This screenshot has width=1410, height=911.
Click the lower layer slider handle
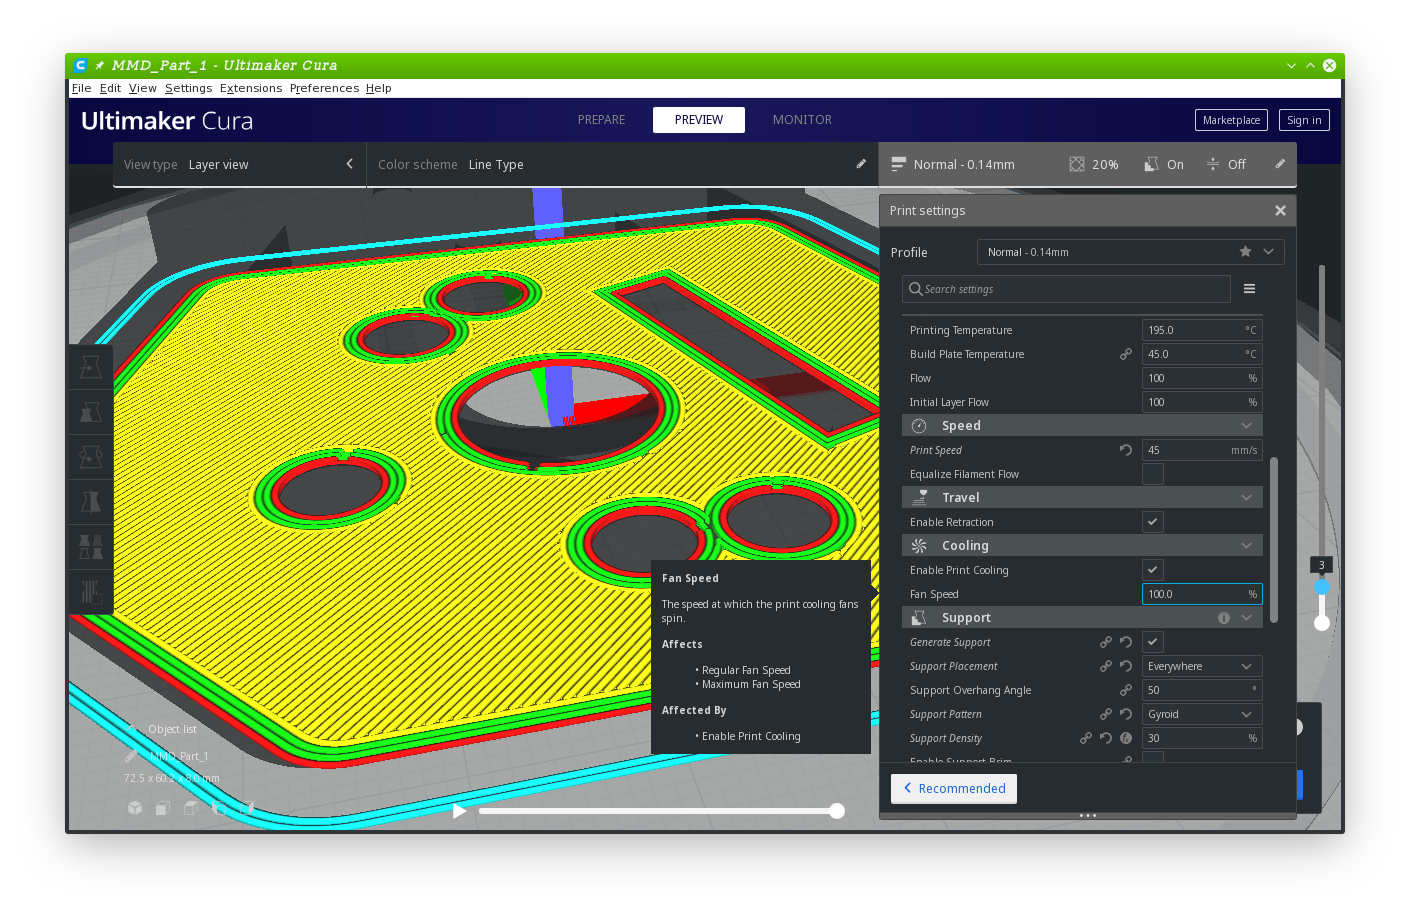tap(1322, 623)
